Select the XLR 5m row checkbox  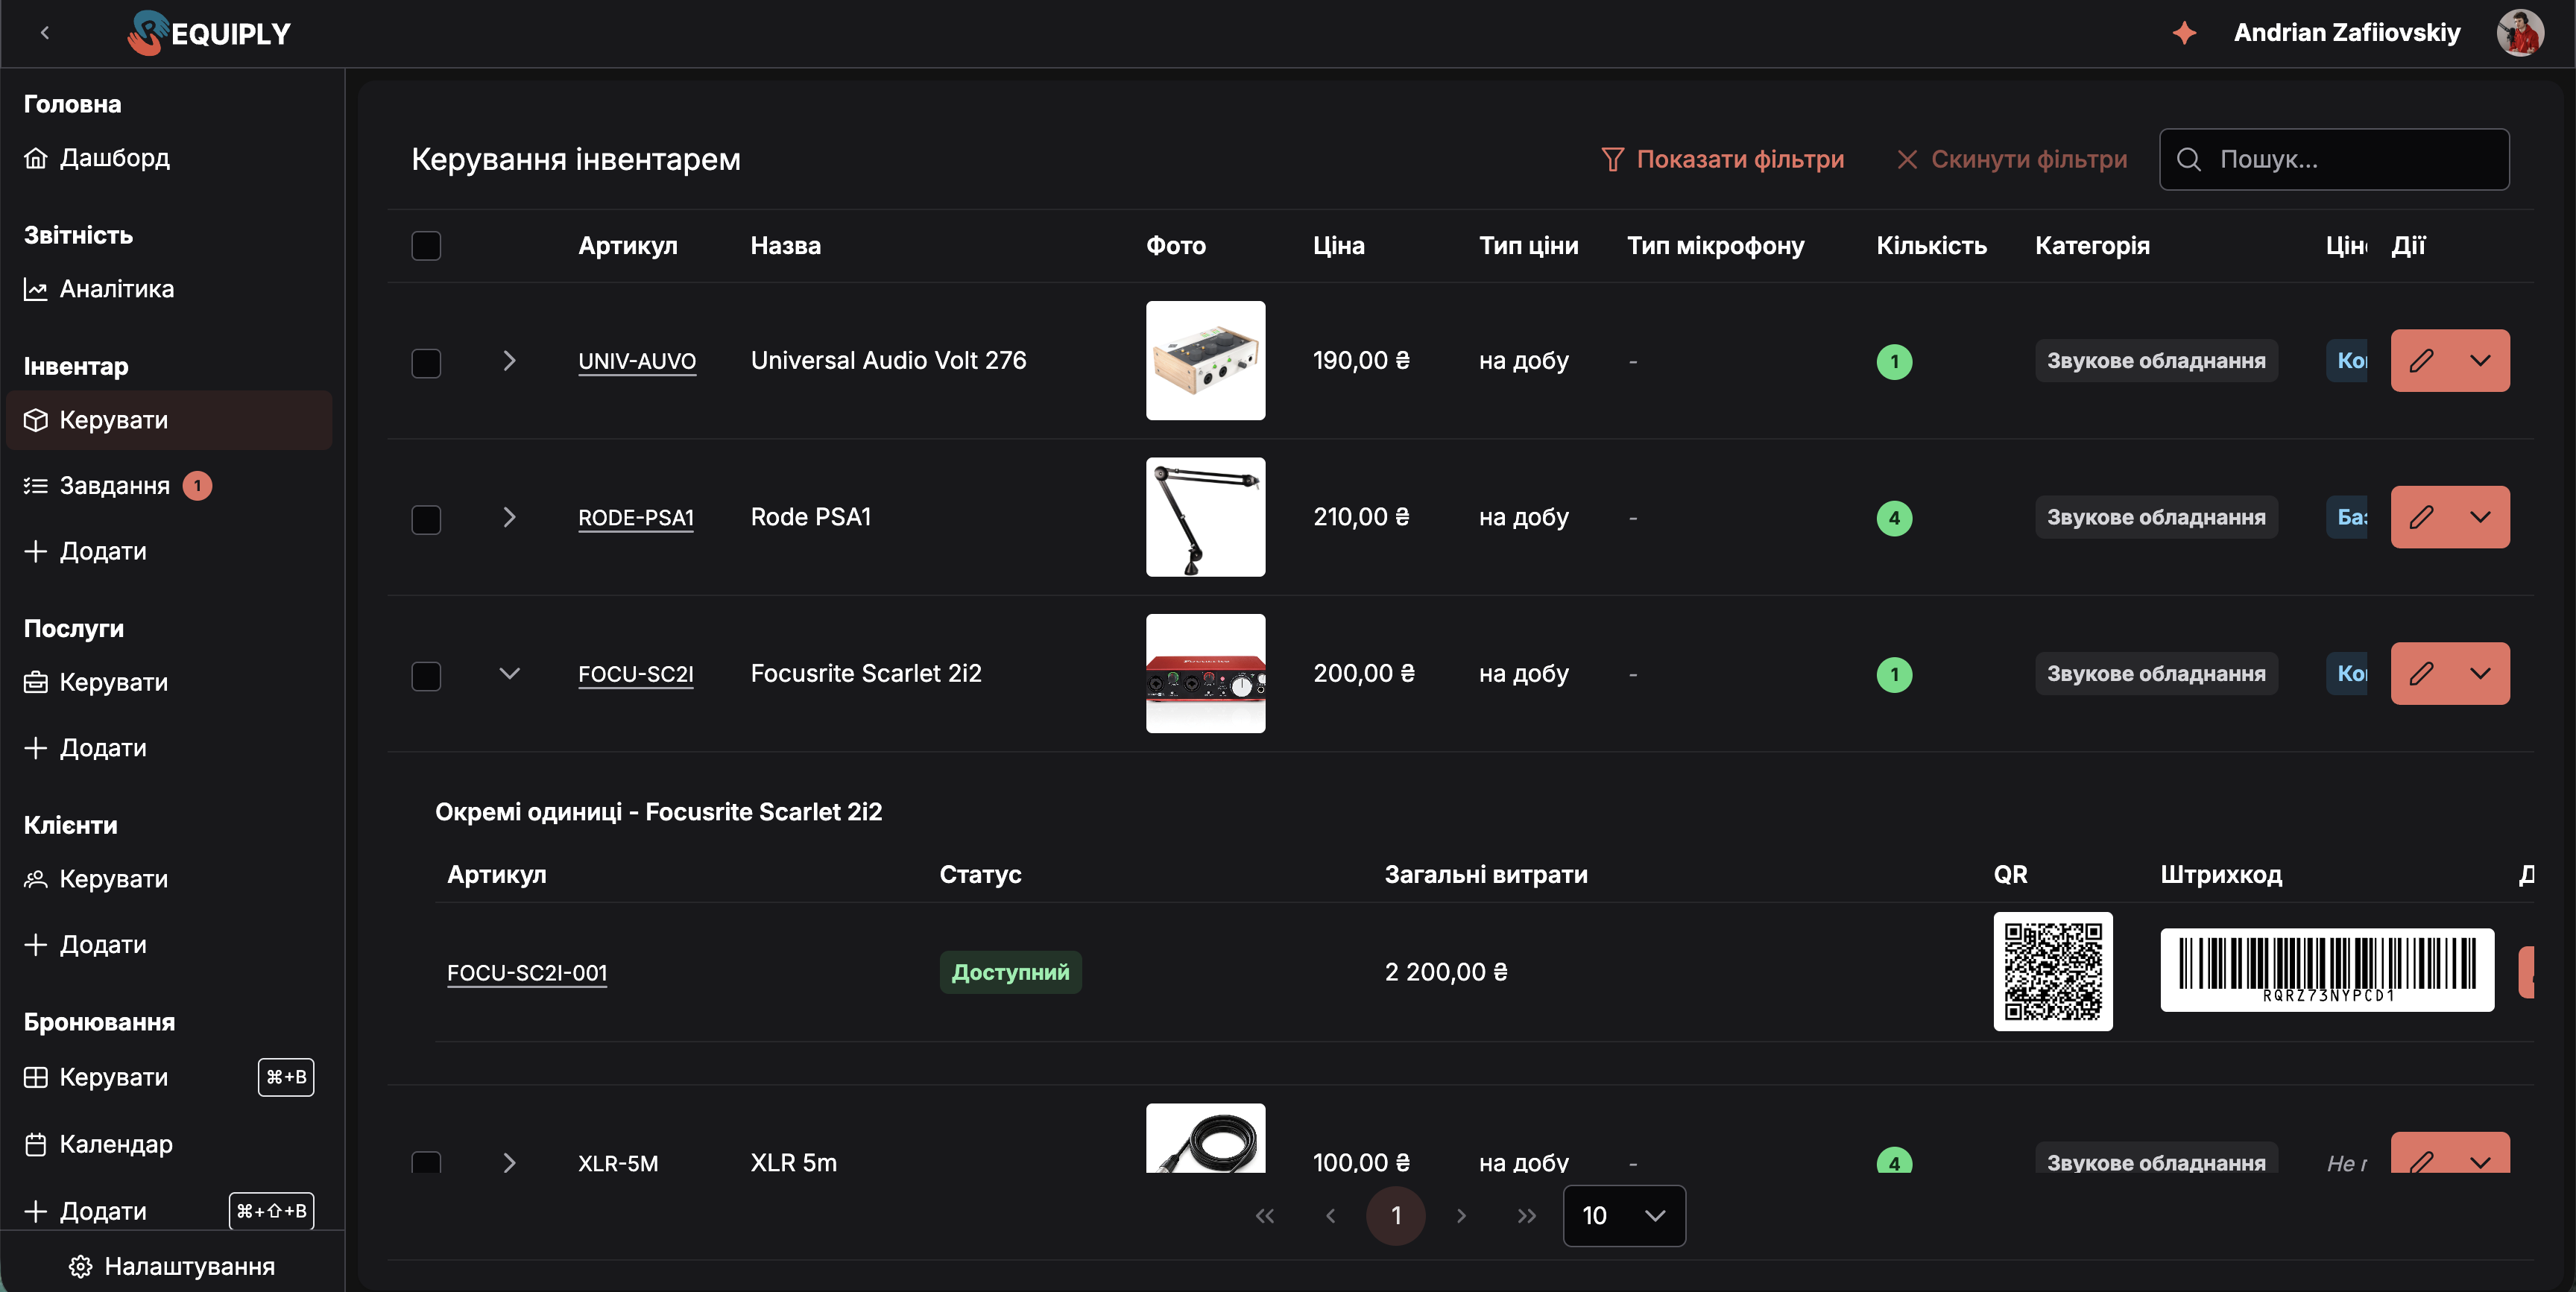point(426,1162)
